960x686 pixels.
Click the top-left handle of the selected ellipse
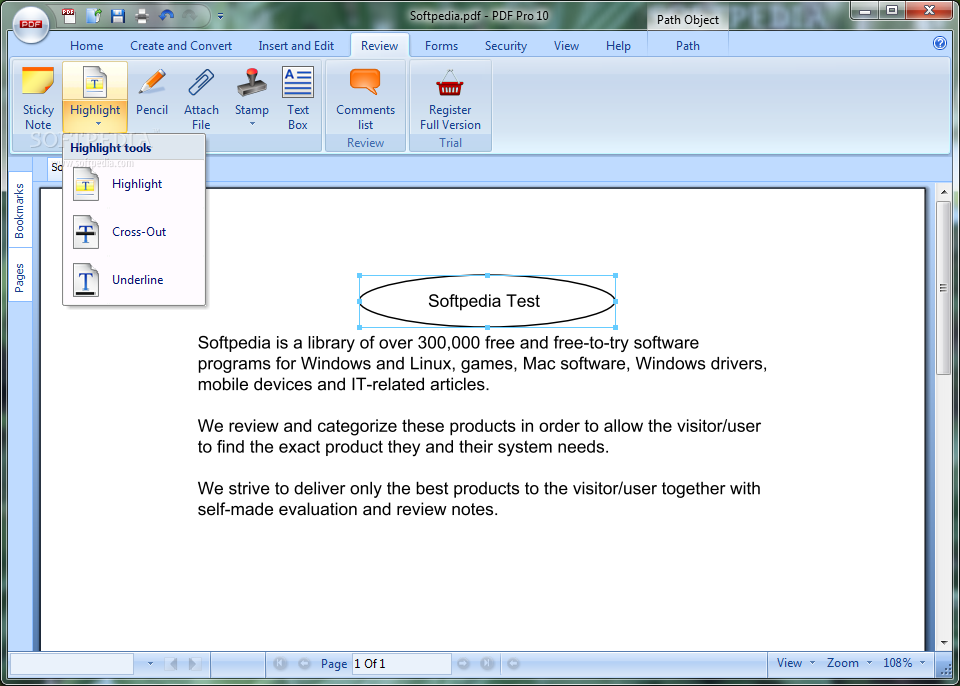[x=359, y=276]
